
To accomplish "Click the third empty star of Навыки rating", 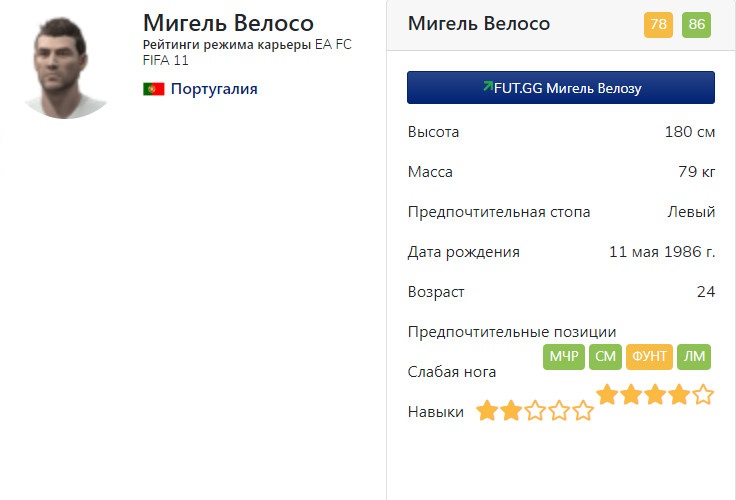I will [x=535, y=411].
